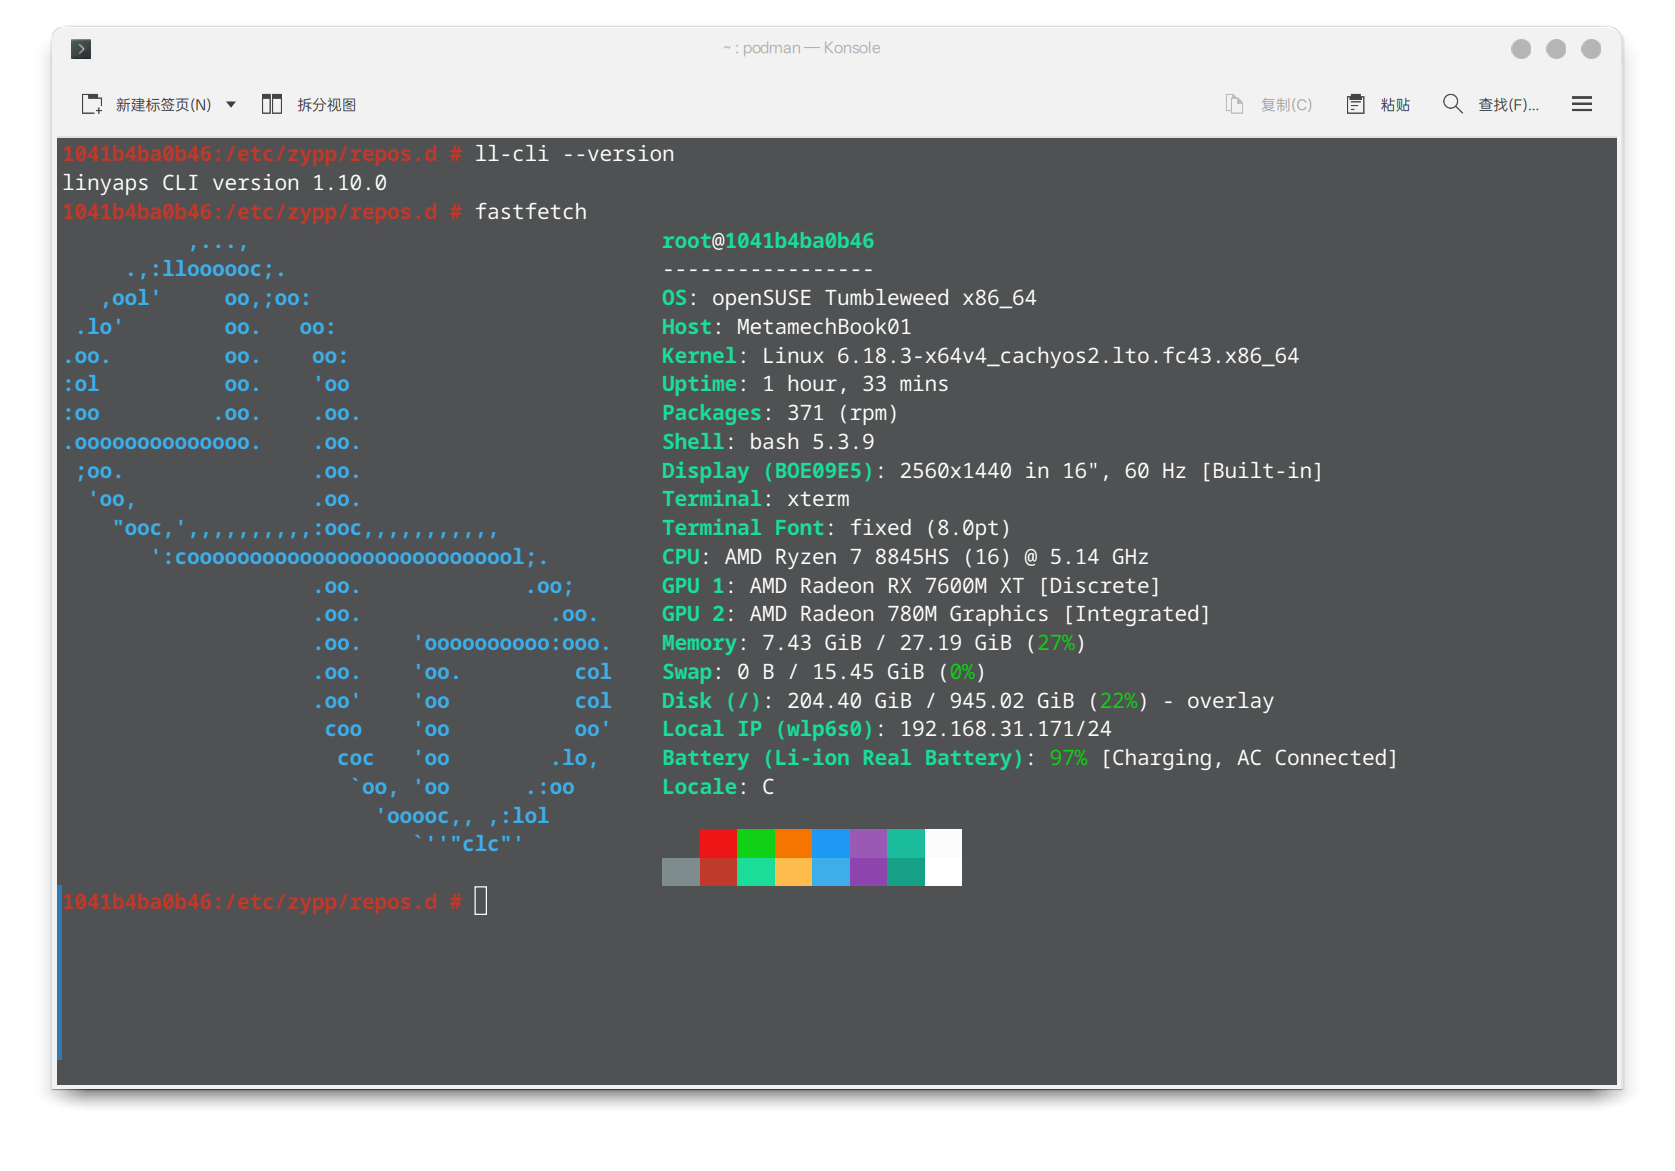
Task: Click the 'fastfetch' command text
Action: [x=531, y=212]
